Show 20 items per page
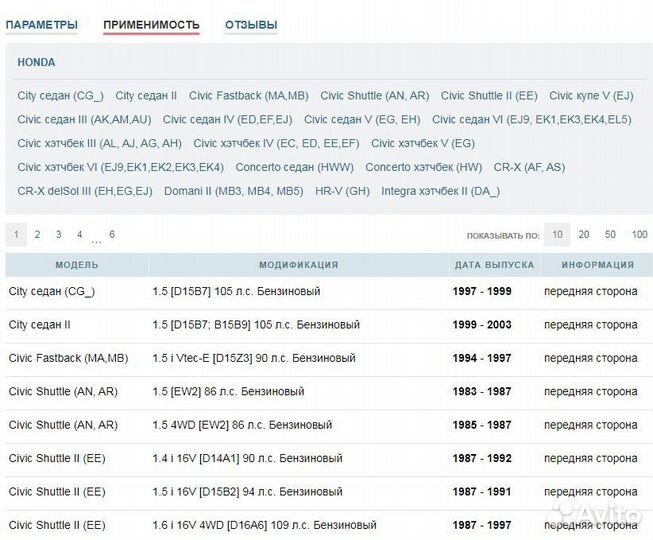The height and width of the screenshot is (540, 653). coord(583,235)
